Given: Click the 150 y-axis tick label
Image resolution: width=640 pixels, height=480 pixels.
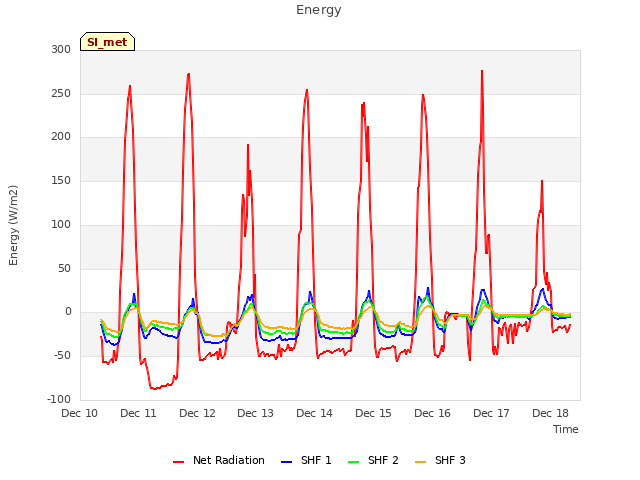Looking at the screenshot, I should tap(61, 180).
